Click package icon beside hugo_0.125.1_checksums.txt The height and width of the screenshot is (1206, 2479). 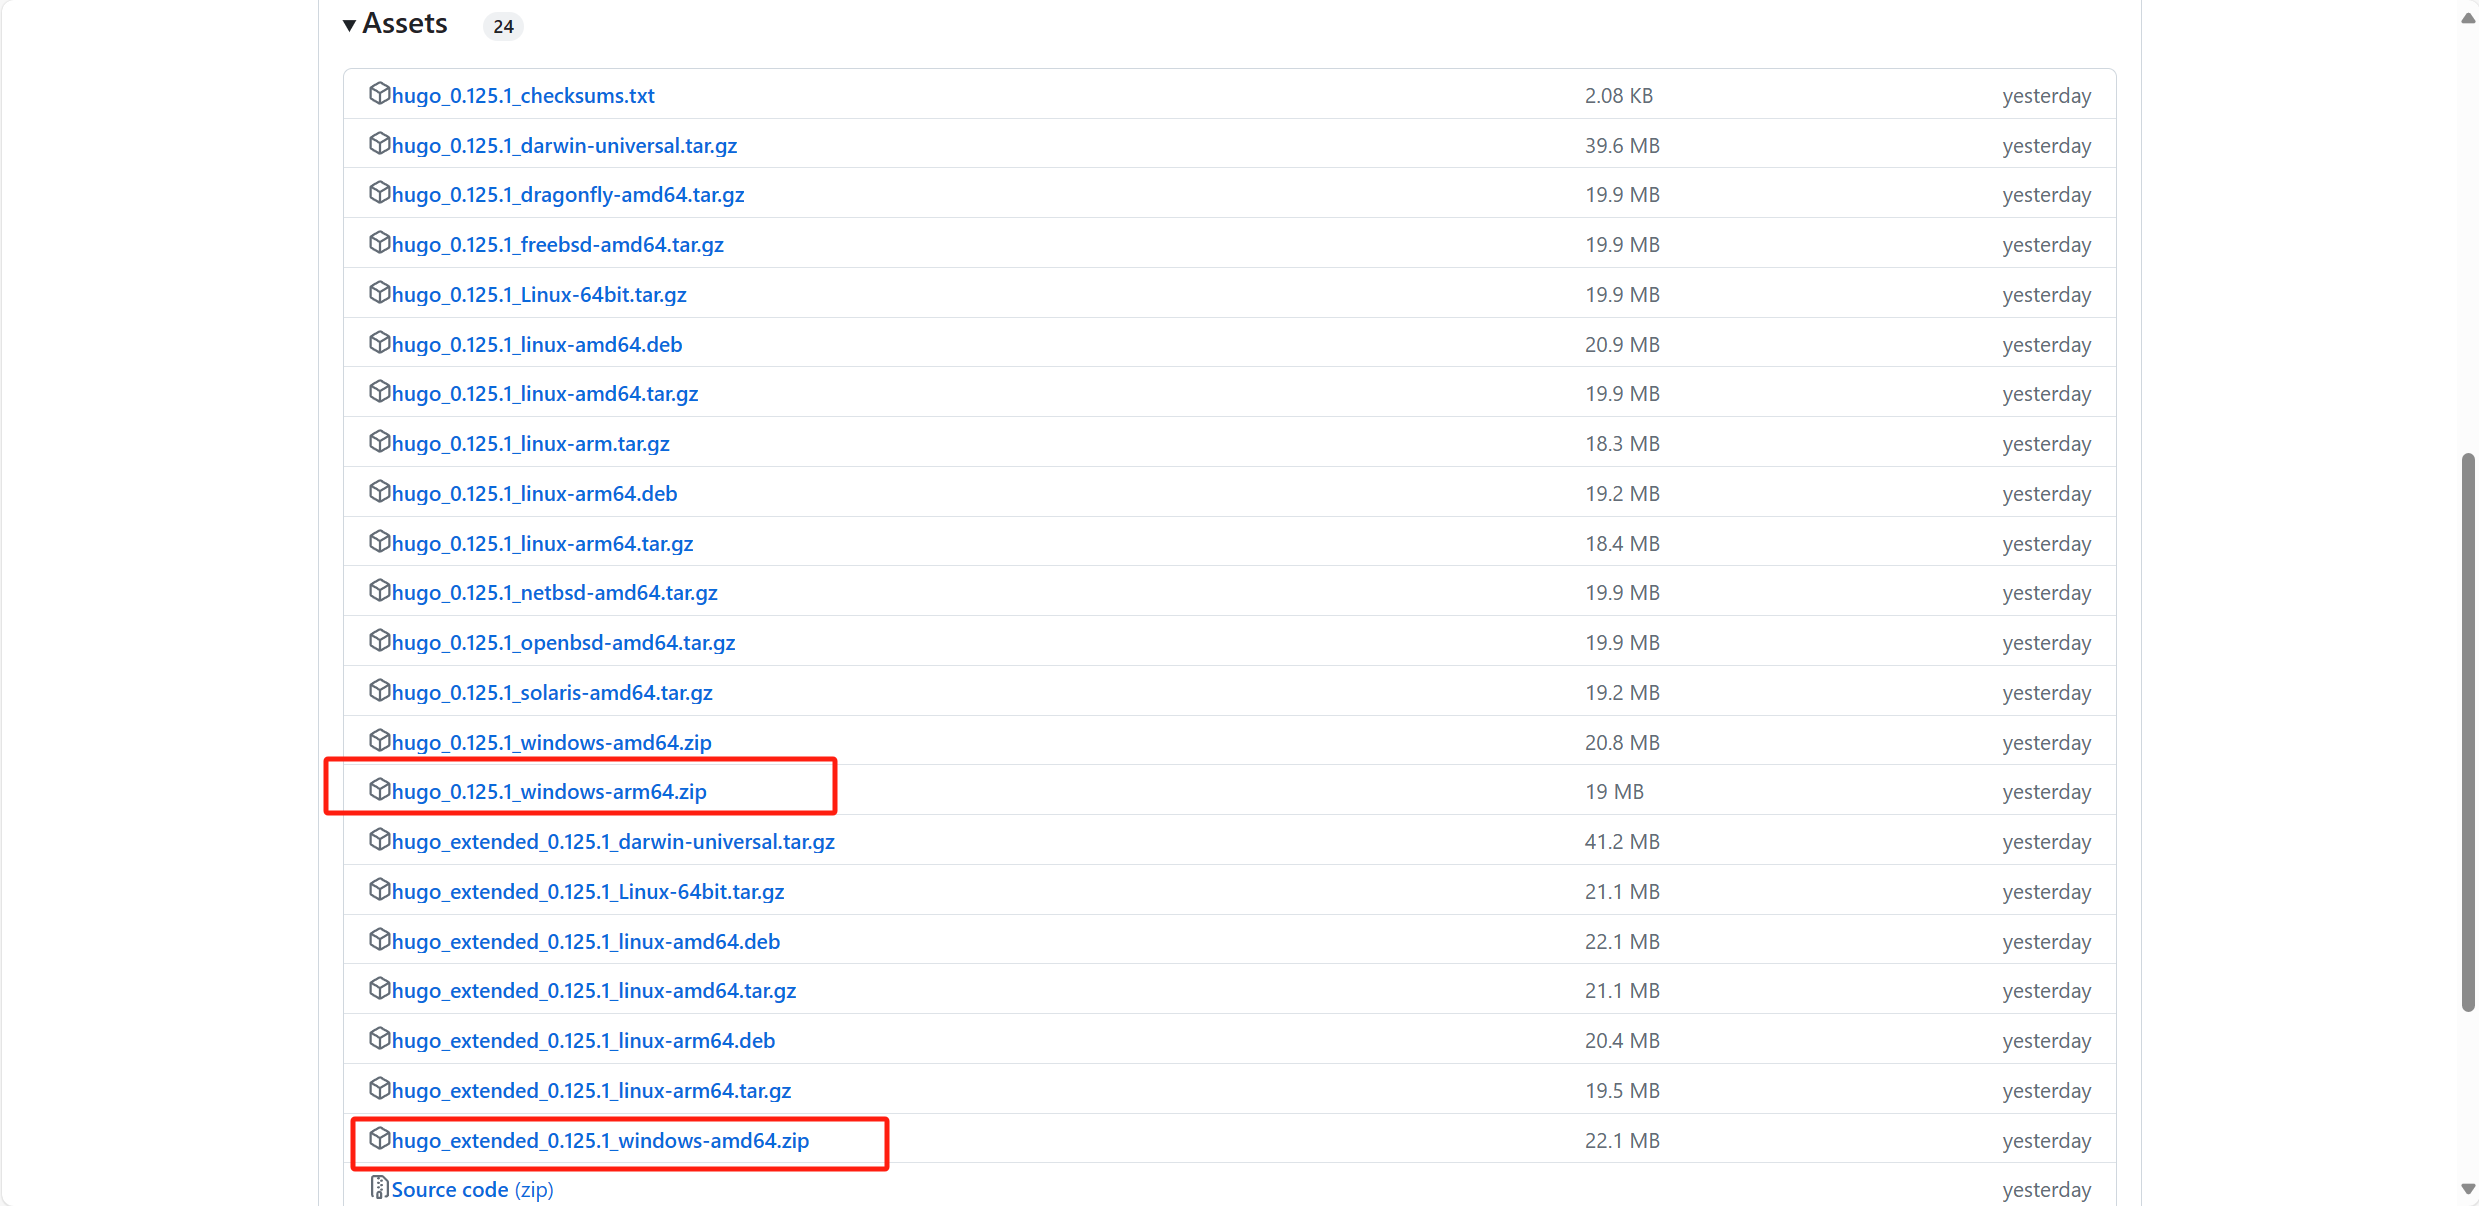coord(379,94)
